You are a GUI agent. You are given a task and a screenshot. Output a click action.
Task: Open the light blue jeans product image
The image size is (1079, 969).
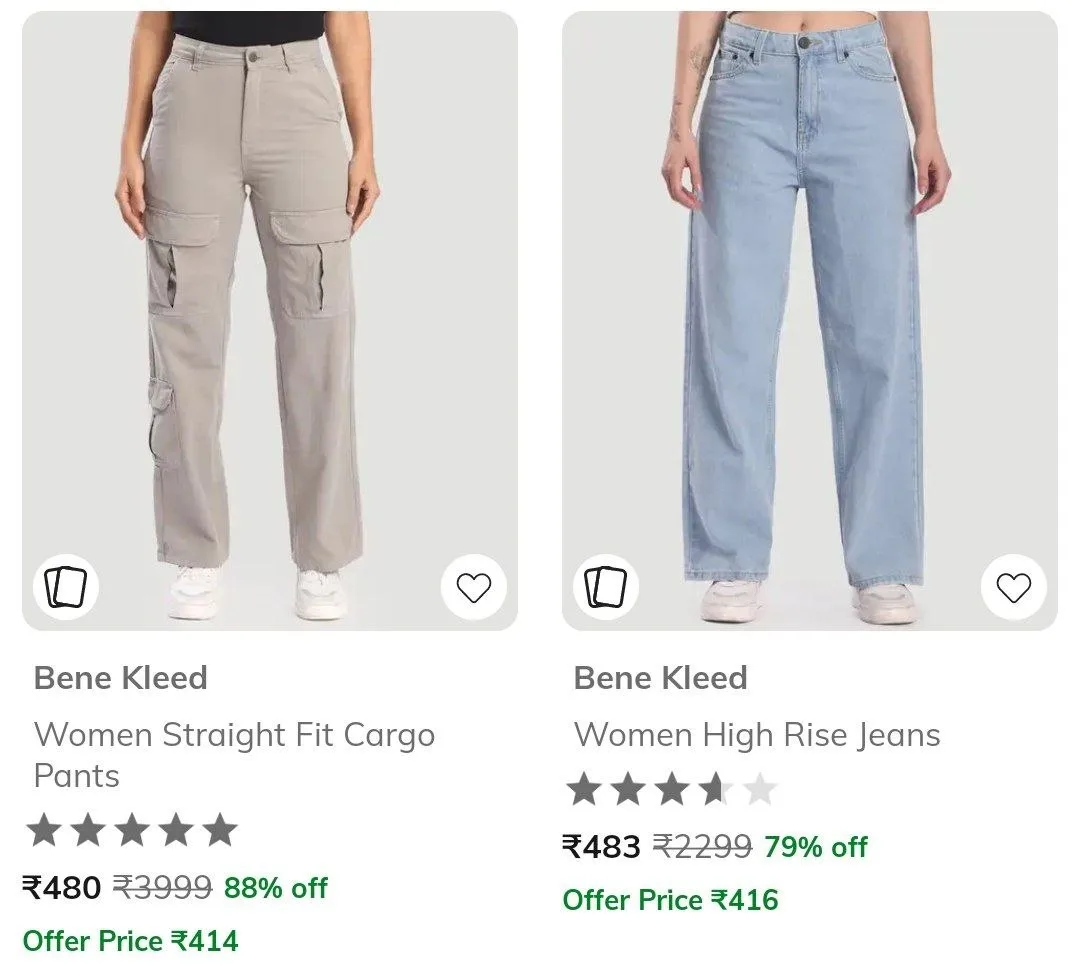click(809, 321)
